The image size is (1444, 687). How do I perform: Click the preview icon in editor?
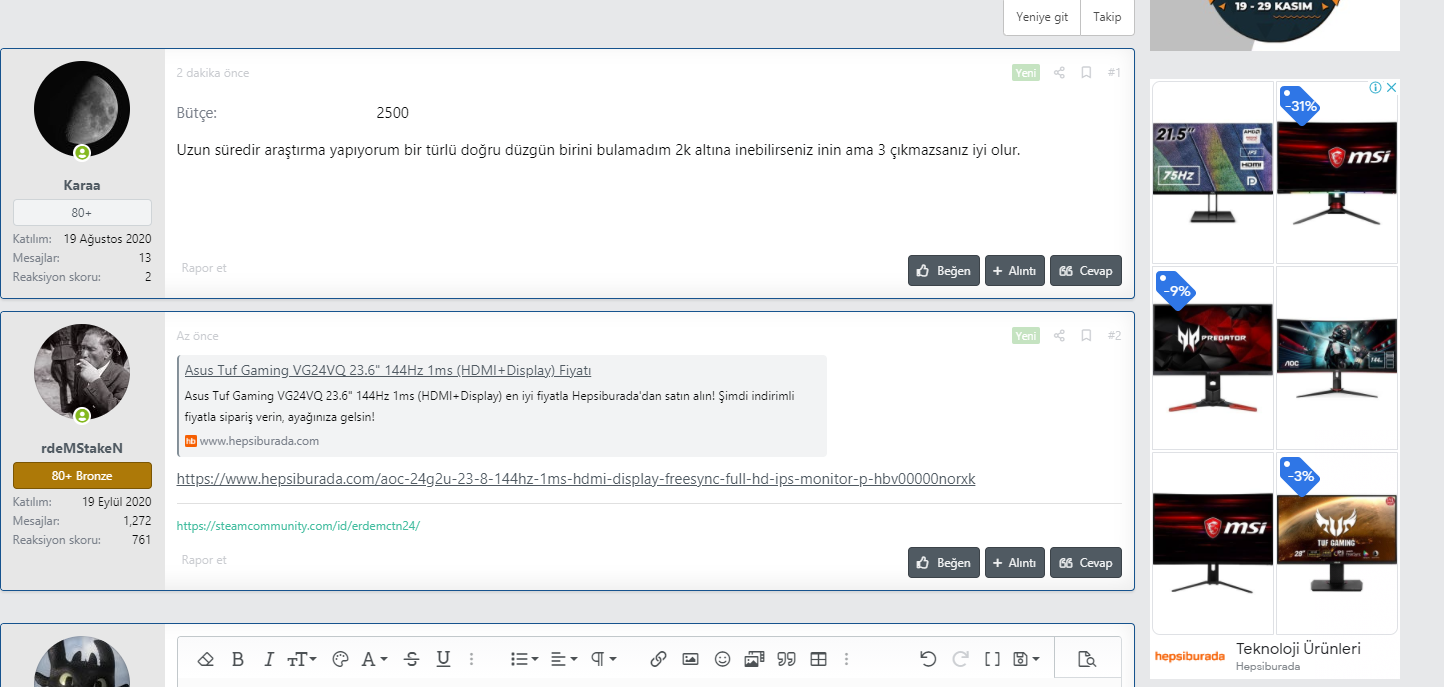(1087, 659)
